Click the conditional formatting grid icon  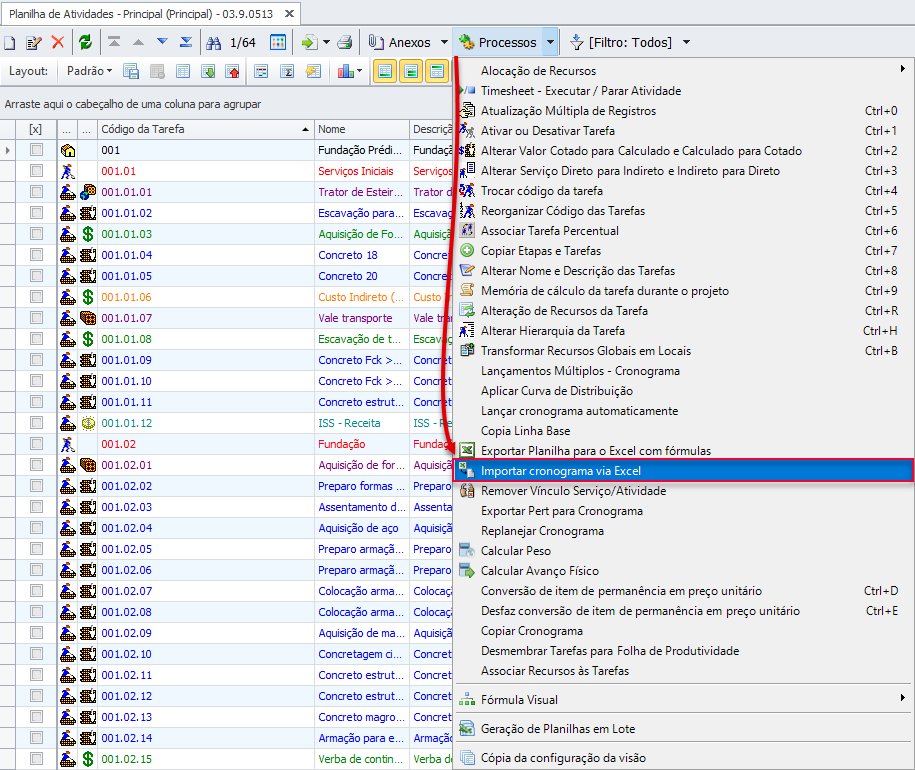[261, 71]
